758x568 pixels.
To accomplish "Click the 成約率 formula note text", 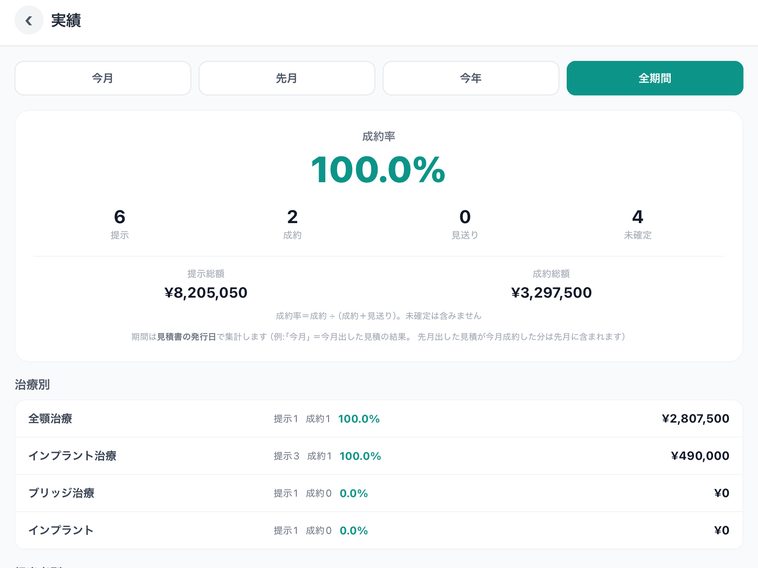I will point(379,316).
